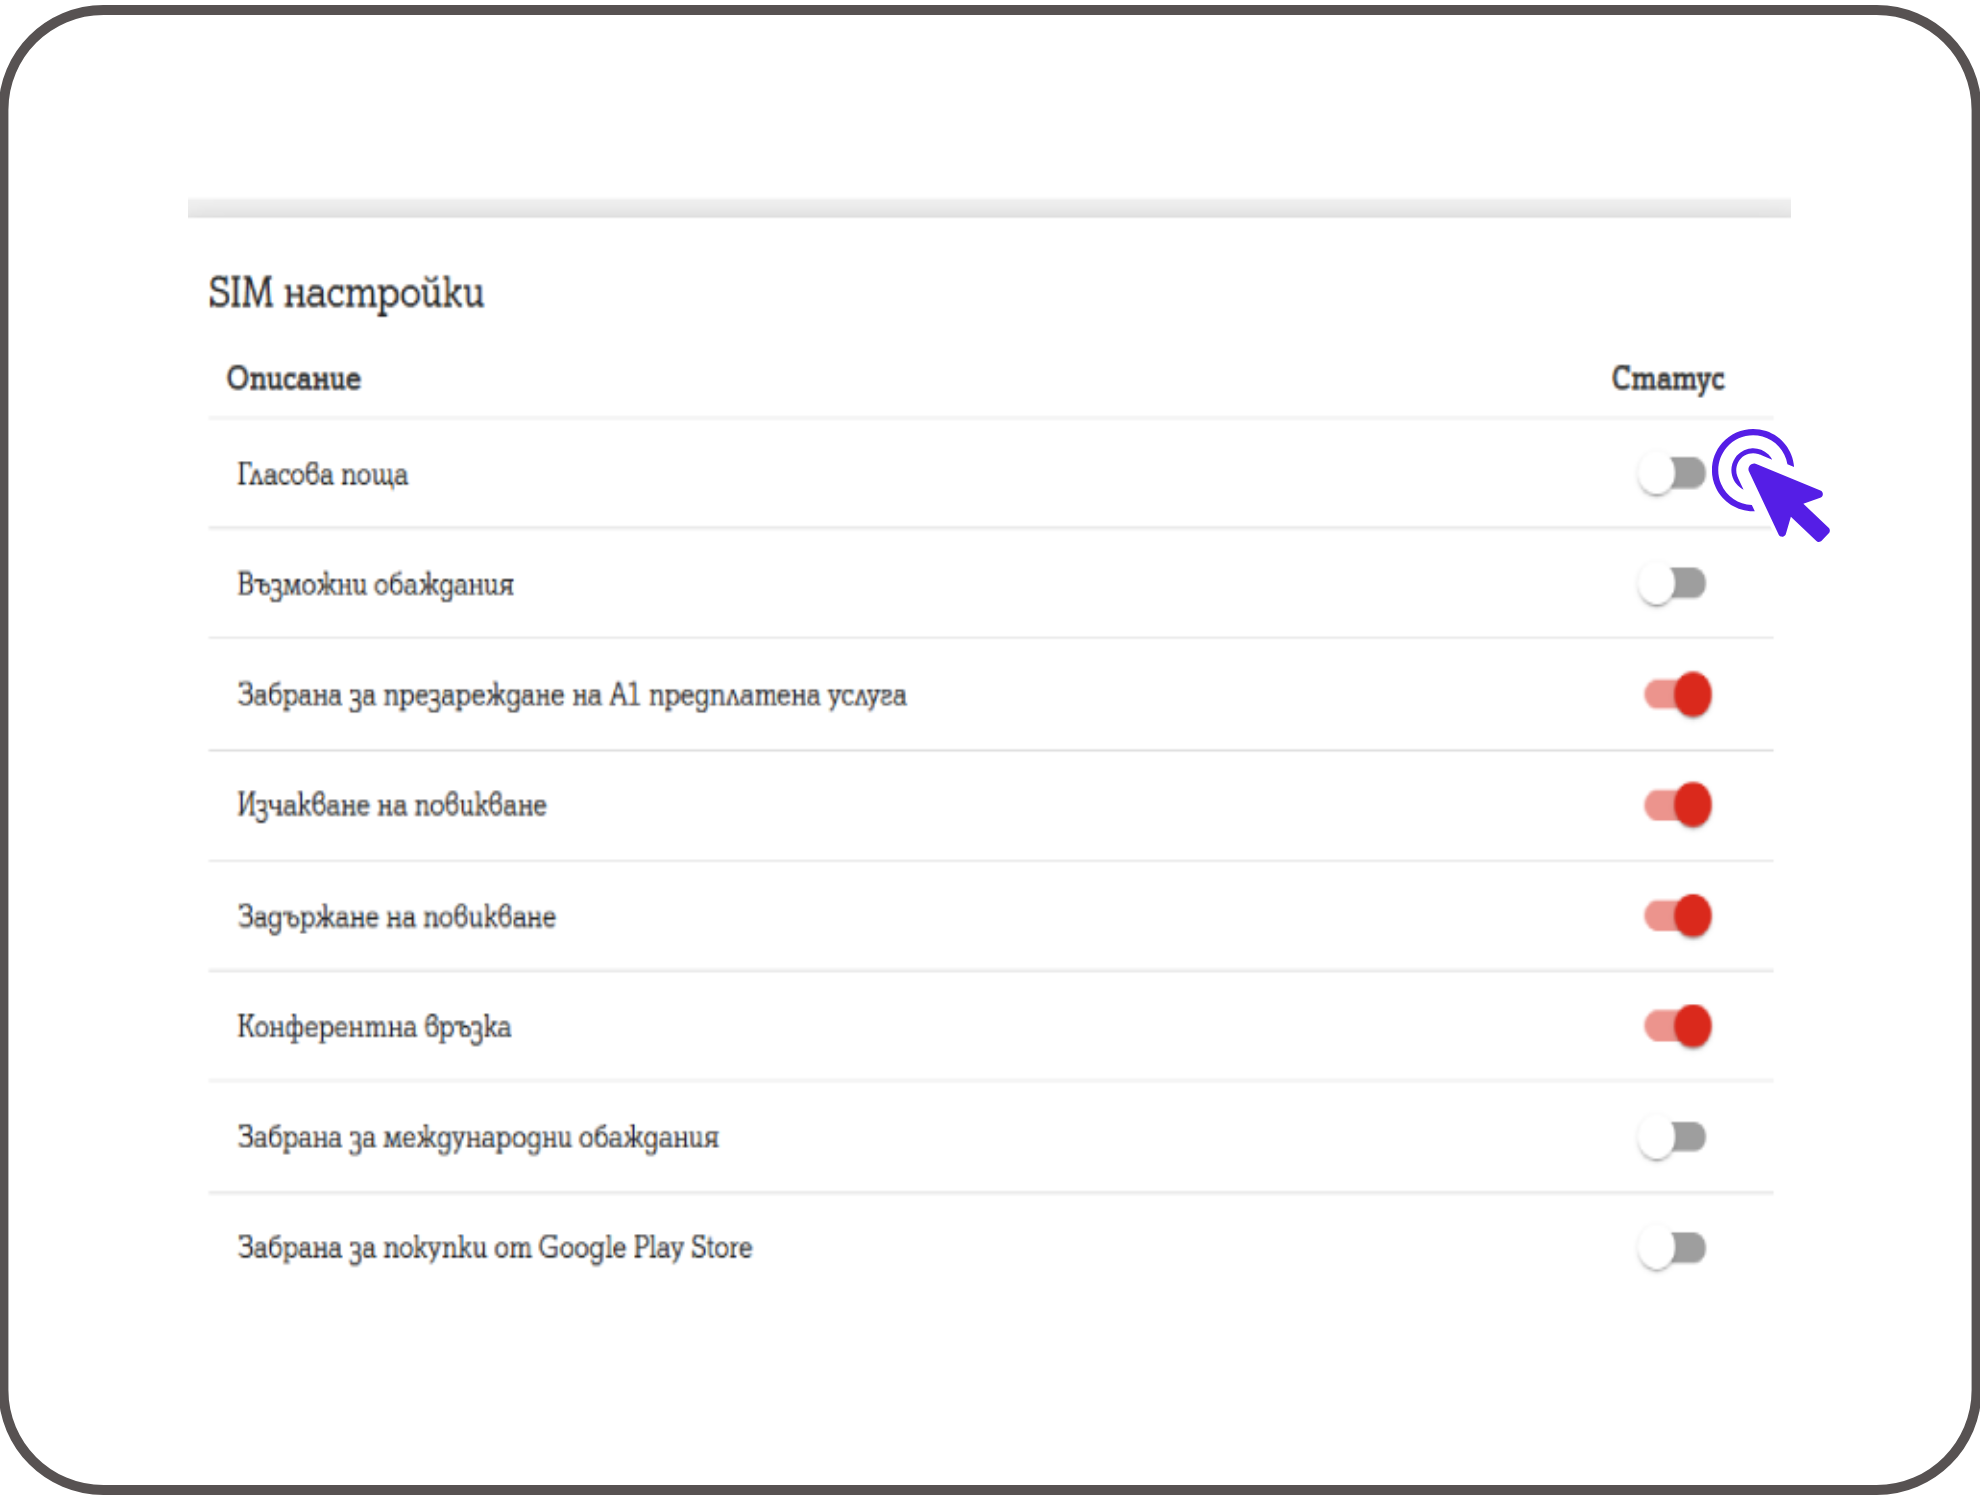1980x1500 pixels.
Task: Enable the Гласова поща toggle switch
Action: (x=1672, y=474)
